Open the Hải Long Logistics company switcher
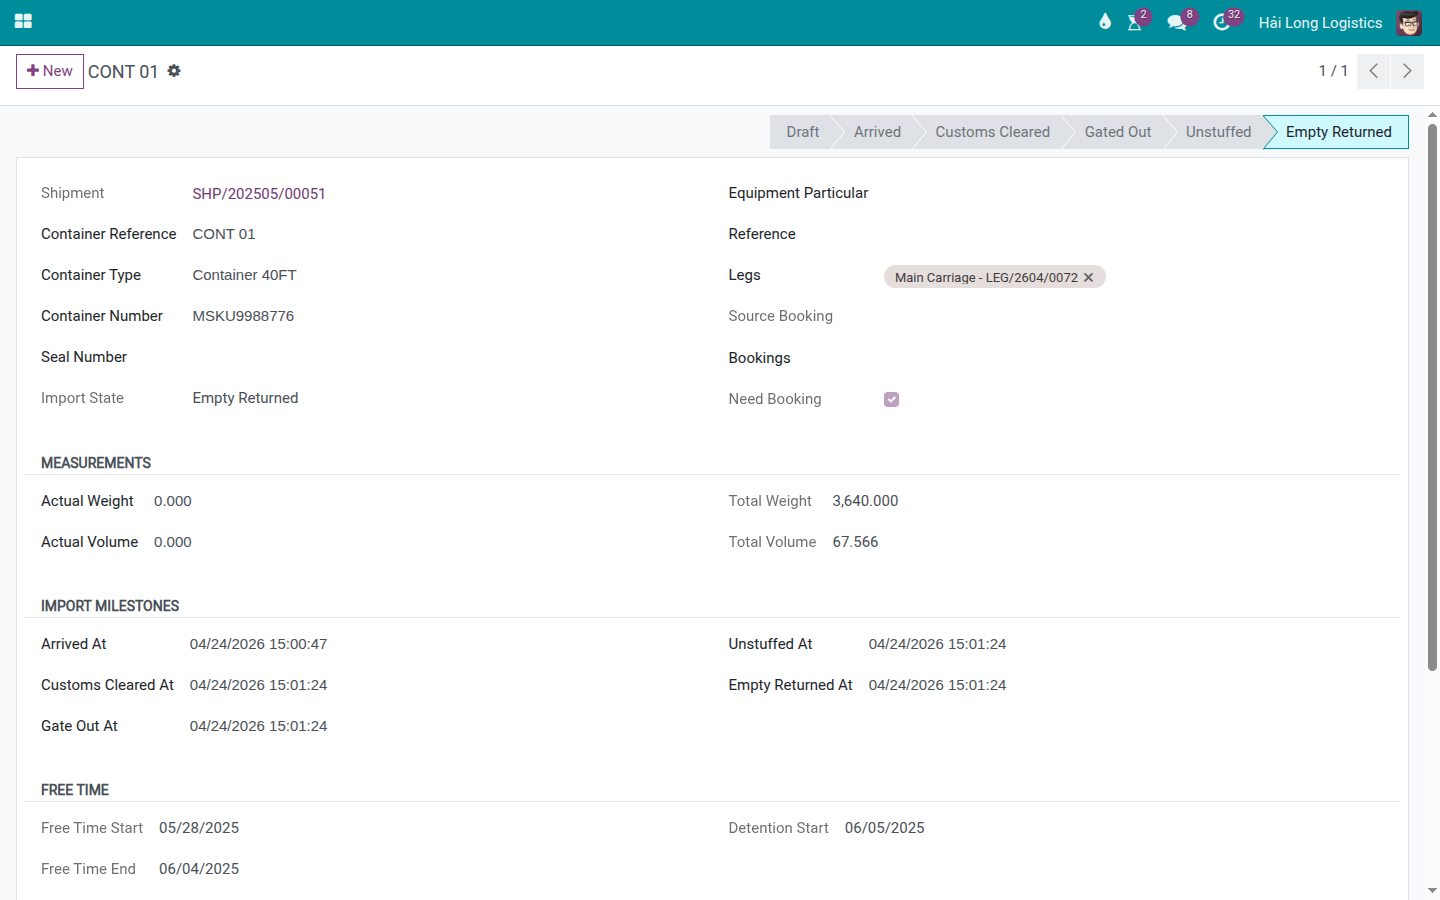This screenshot has width=1440, height=900. coord(1320,22)
